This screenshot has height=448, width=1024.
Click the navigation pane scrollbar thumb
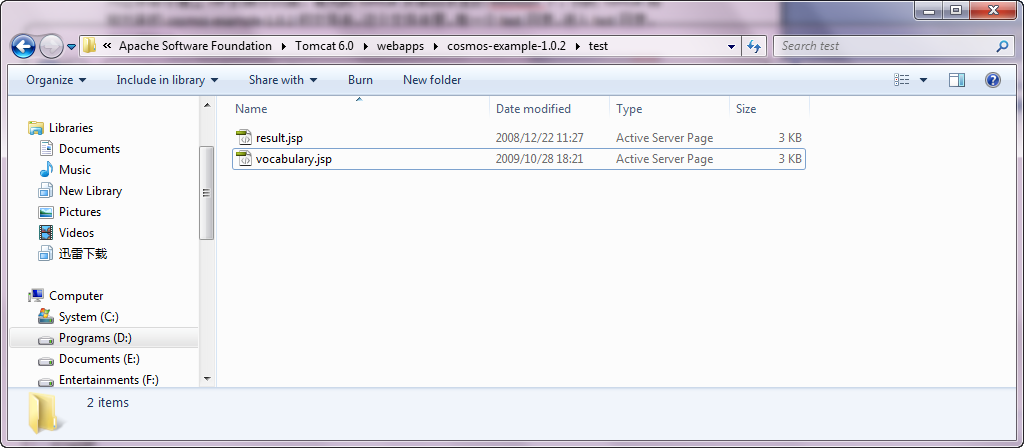pos(207,193)
